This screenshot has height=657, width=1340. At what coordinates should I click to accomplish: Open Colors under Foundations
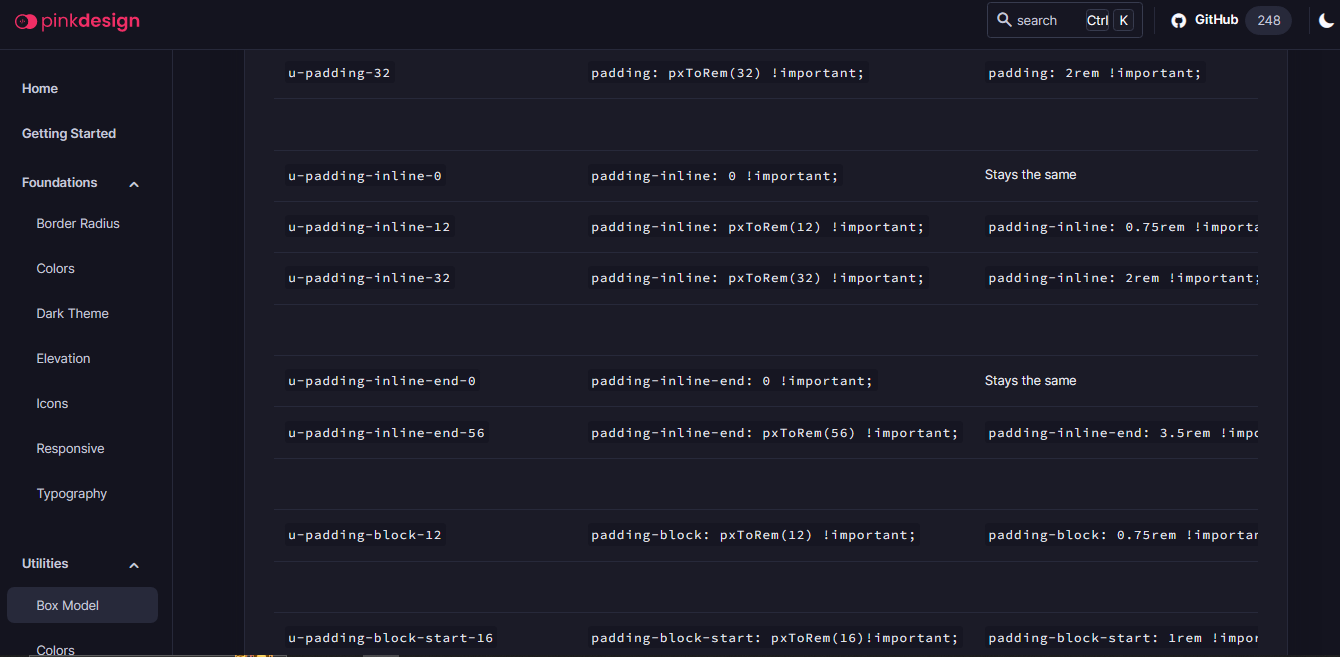[x=55, y=269]
